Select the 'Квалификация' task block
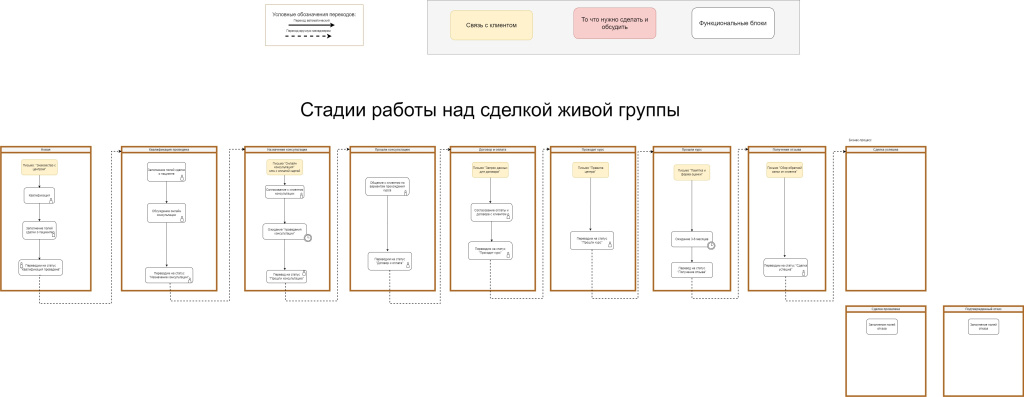The width and height of the screenshot is (1024, 397). tap(39, 196)
